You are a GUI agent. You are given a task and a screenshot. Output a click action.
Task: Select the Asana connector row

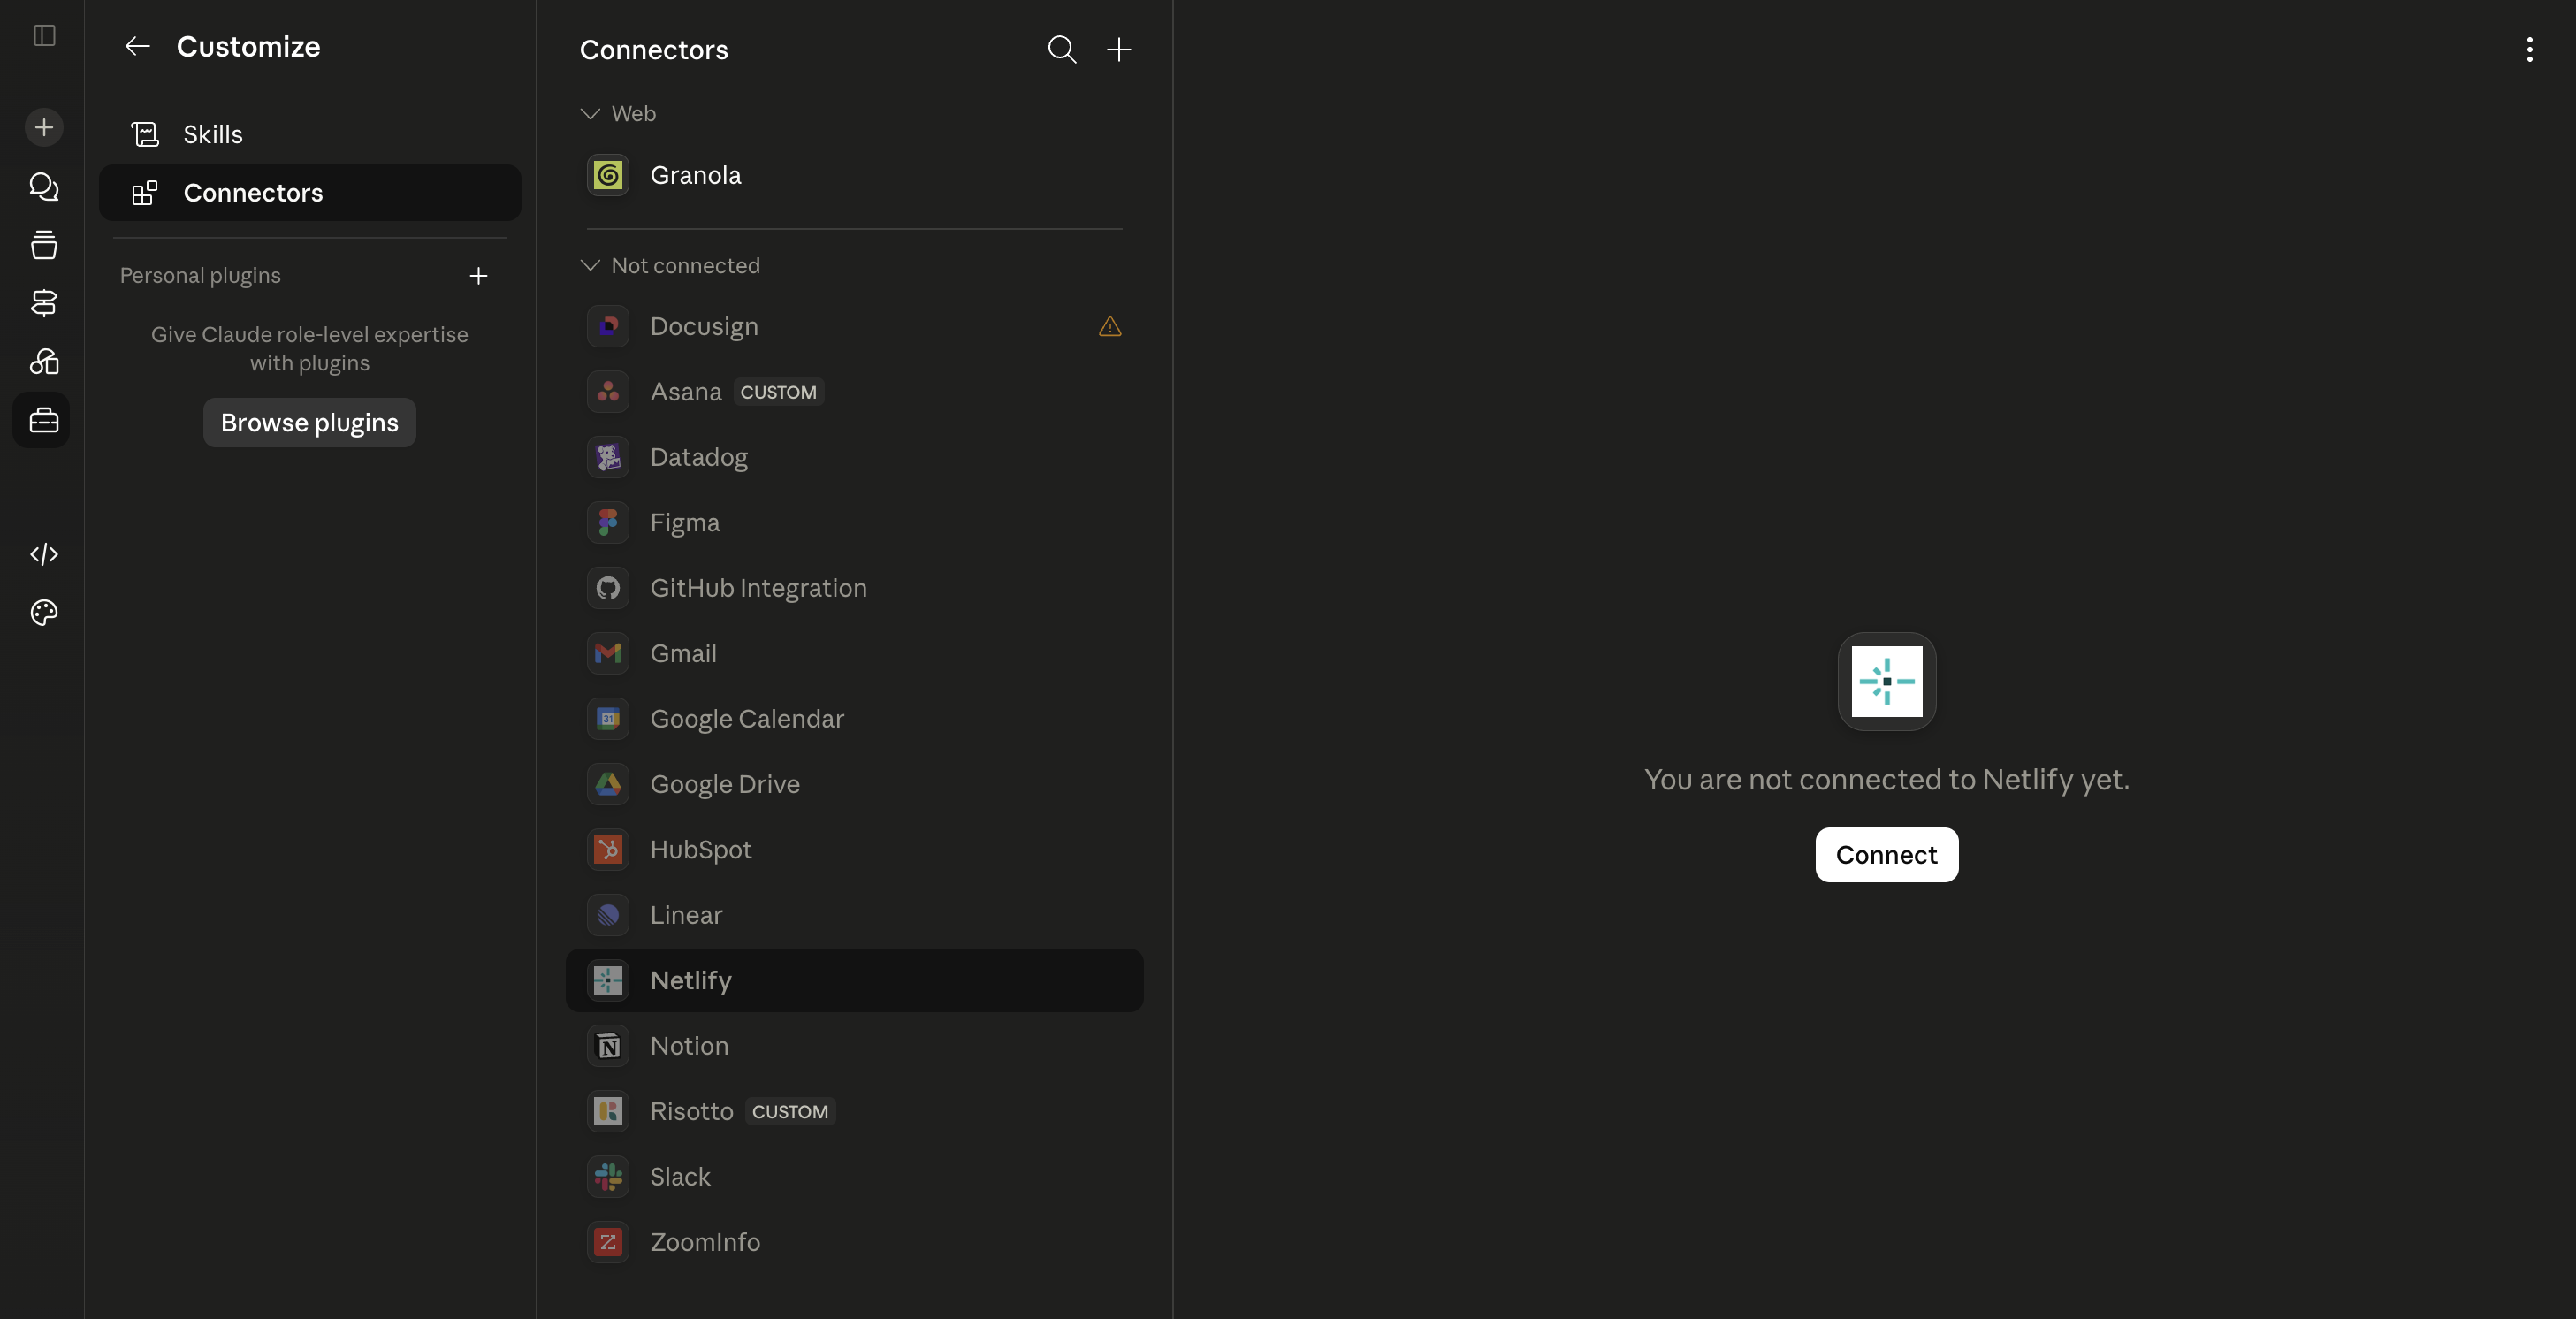(854, 392)
